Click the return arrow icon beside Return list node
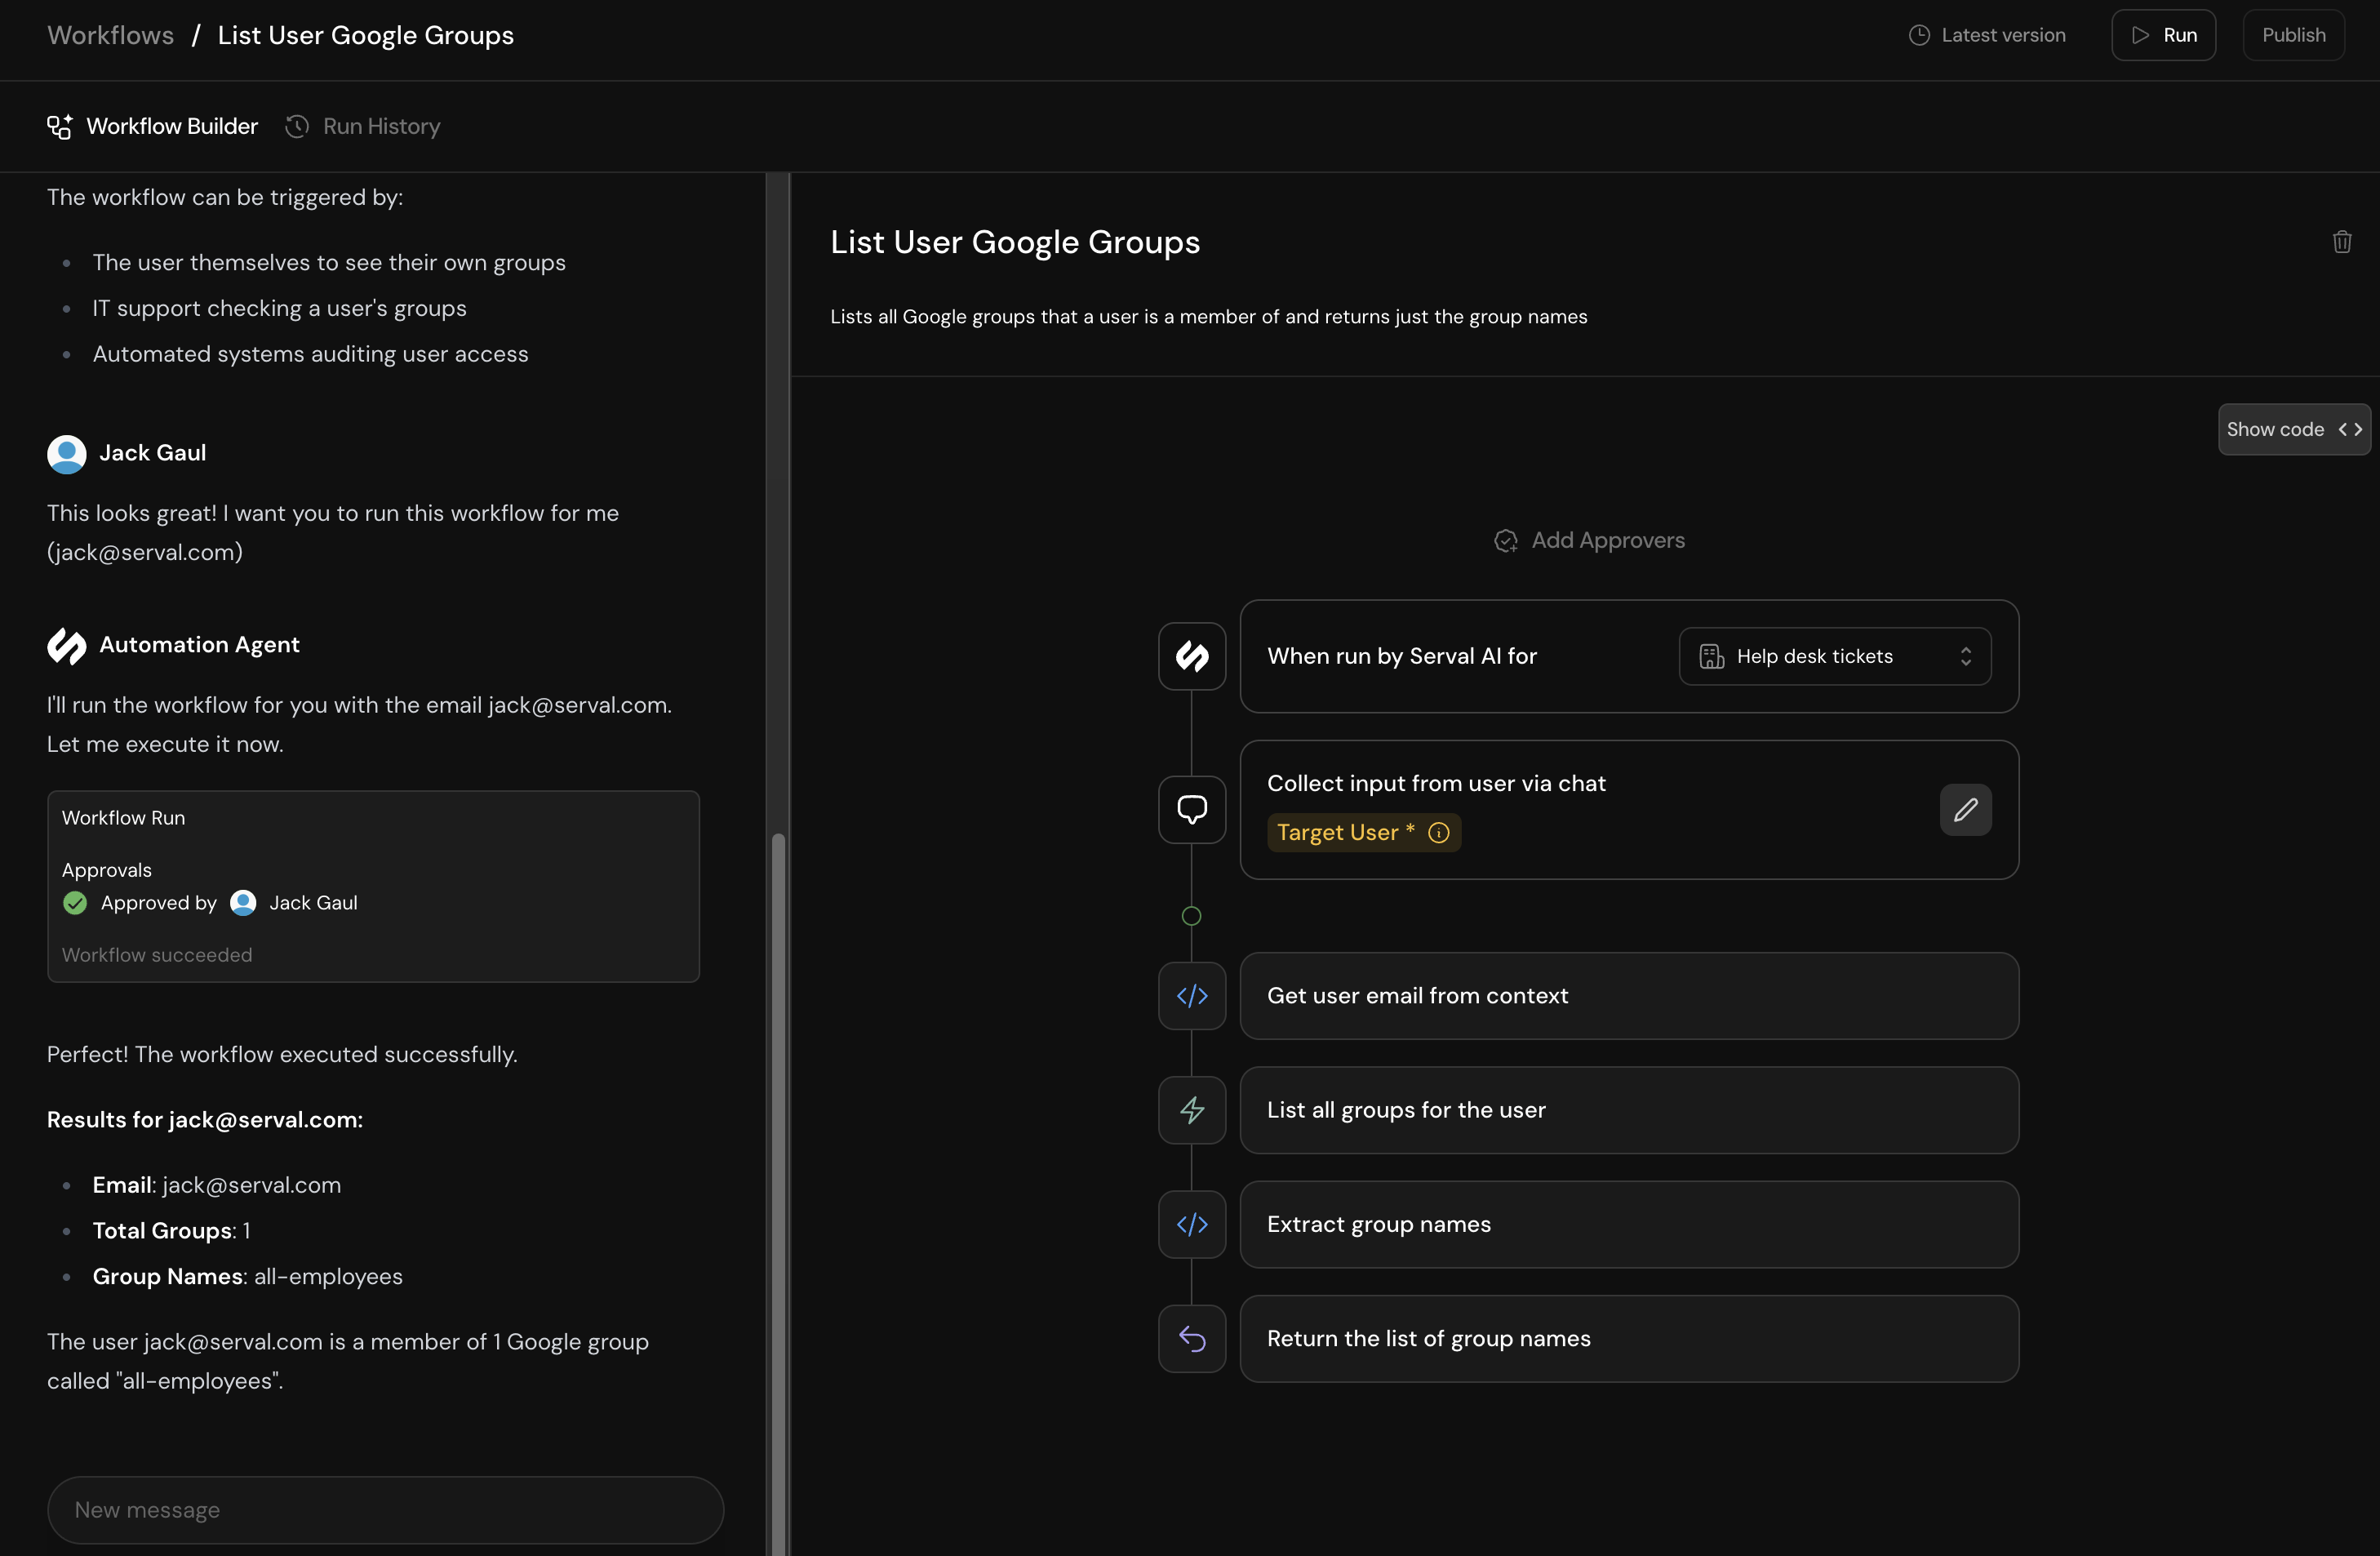Screen dimensions: 2380x1556 pos(1191,1339)
